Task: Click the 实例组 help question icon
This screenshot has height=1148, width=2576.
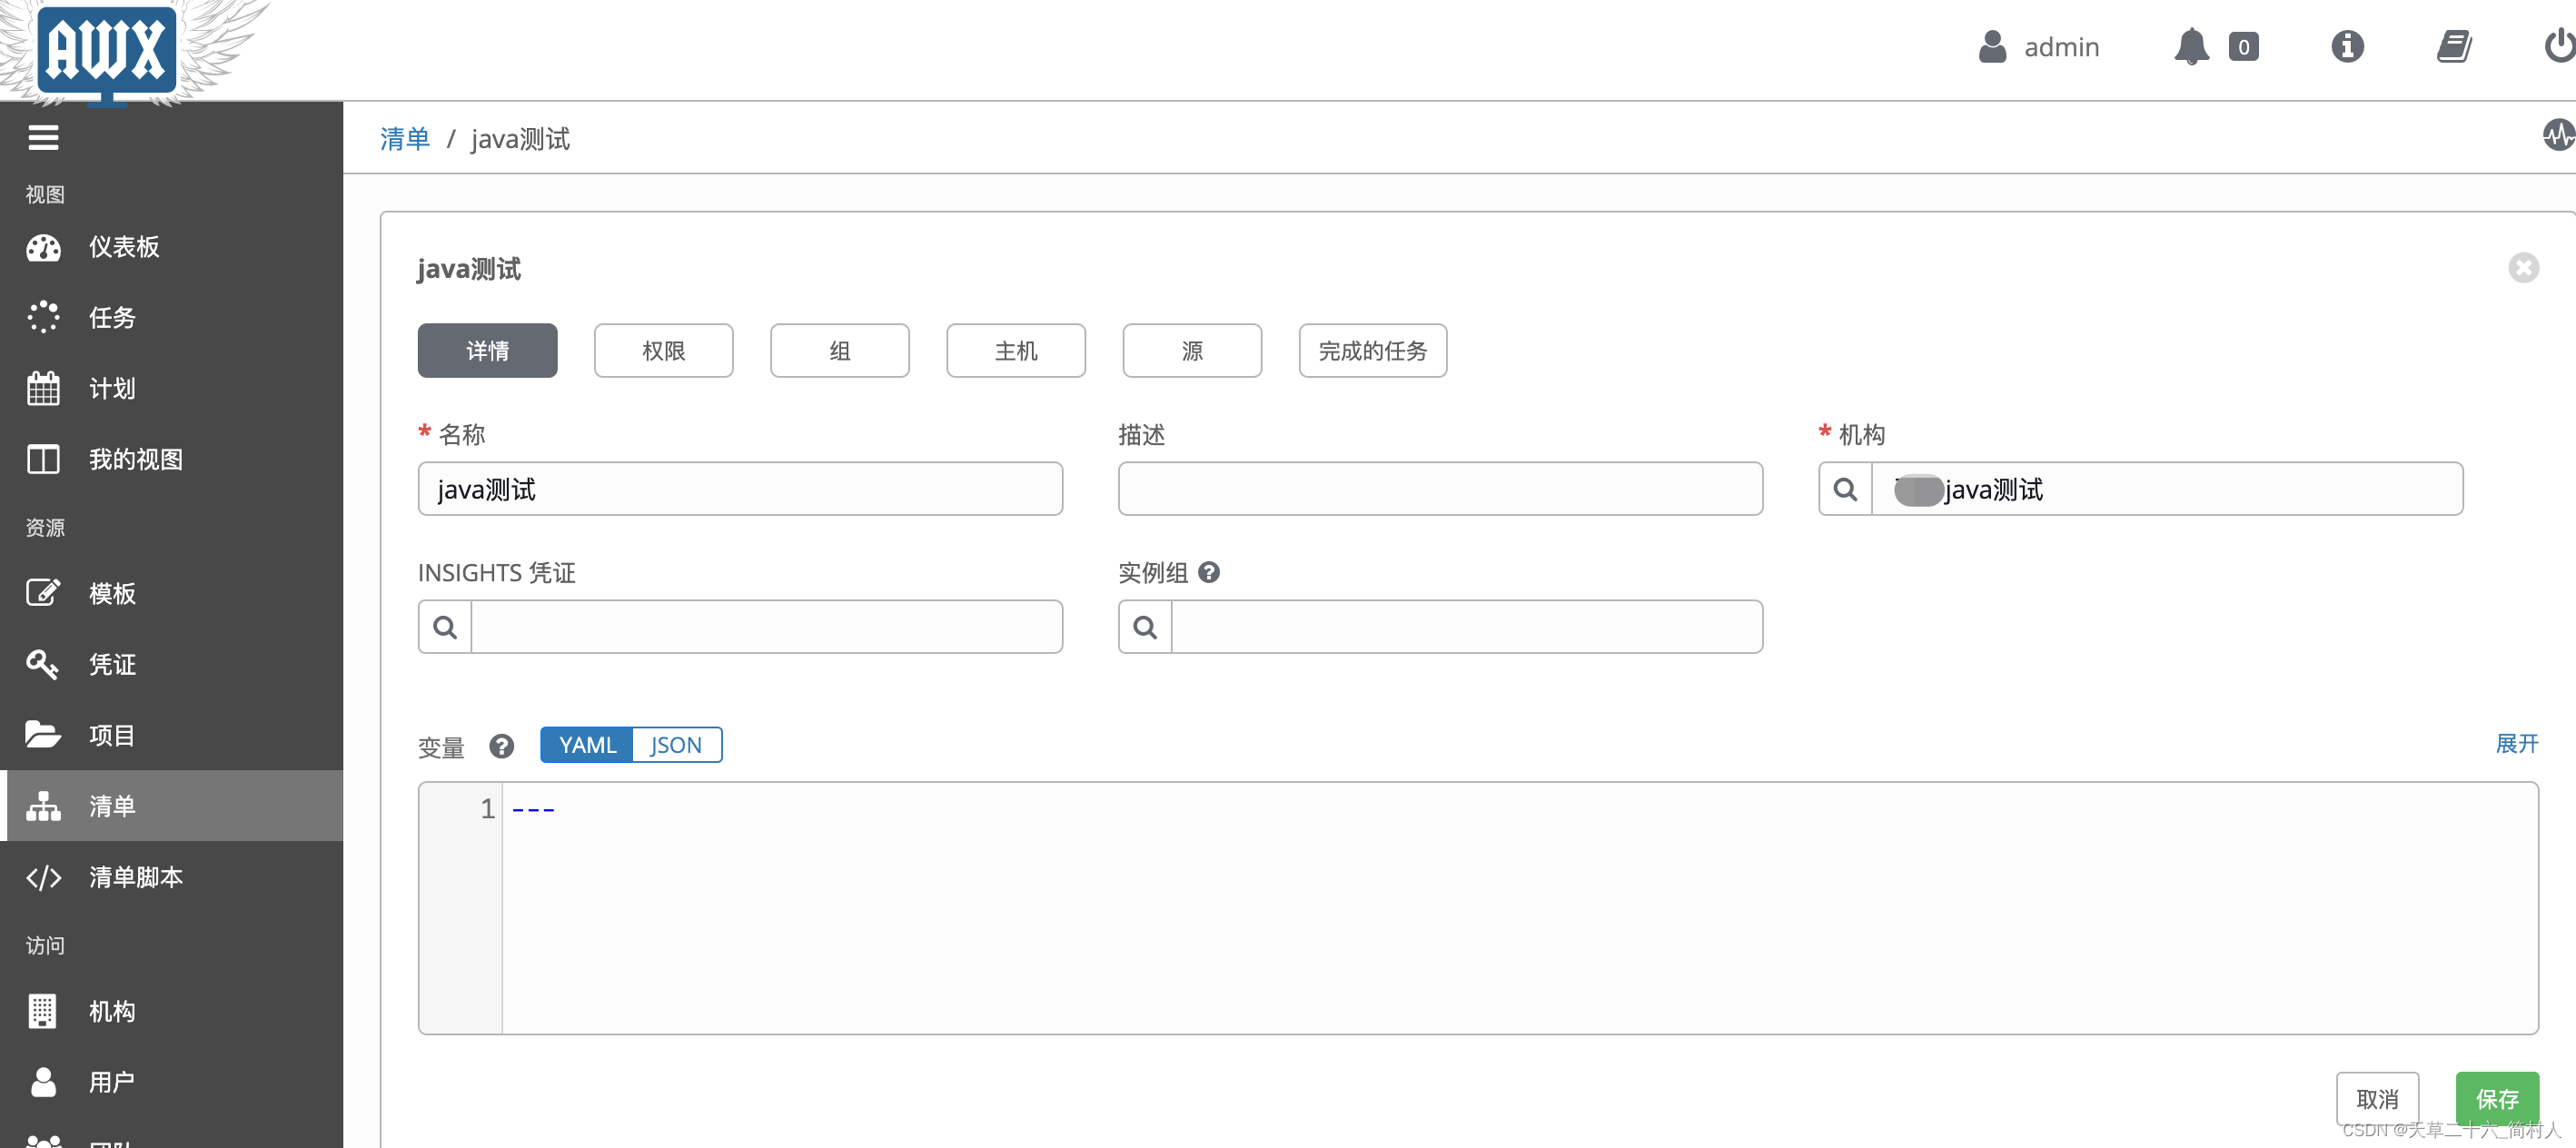Action: click(1208, 572)
